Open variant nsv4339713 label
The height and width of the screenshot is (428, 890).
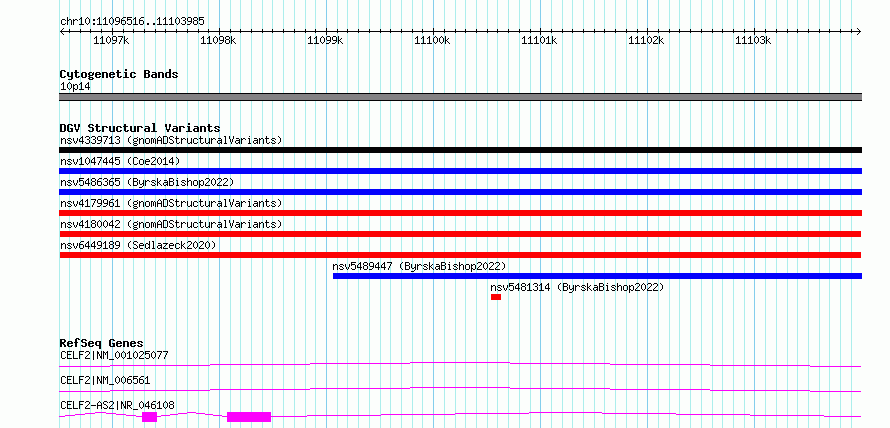171,140
